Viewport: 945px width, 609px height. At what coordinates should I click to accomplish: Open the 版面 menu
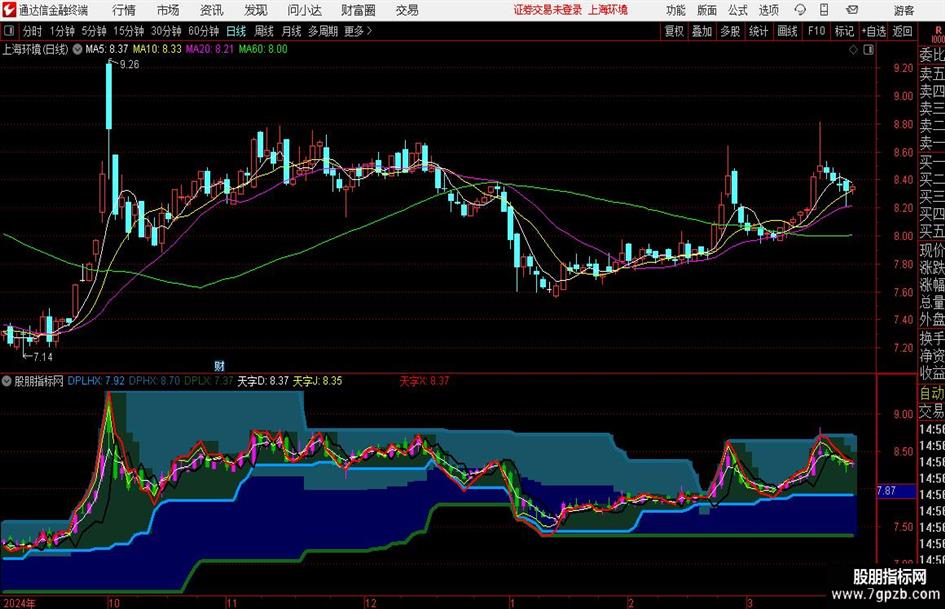707,10
